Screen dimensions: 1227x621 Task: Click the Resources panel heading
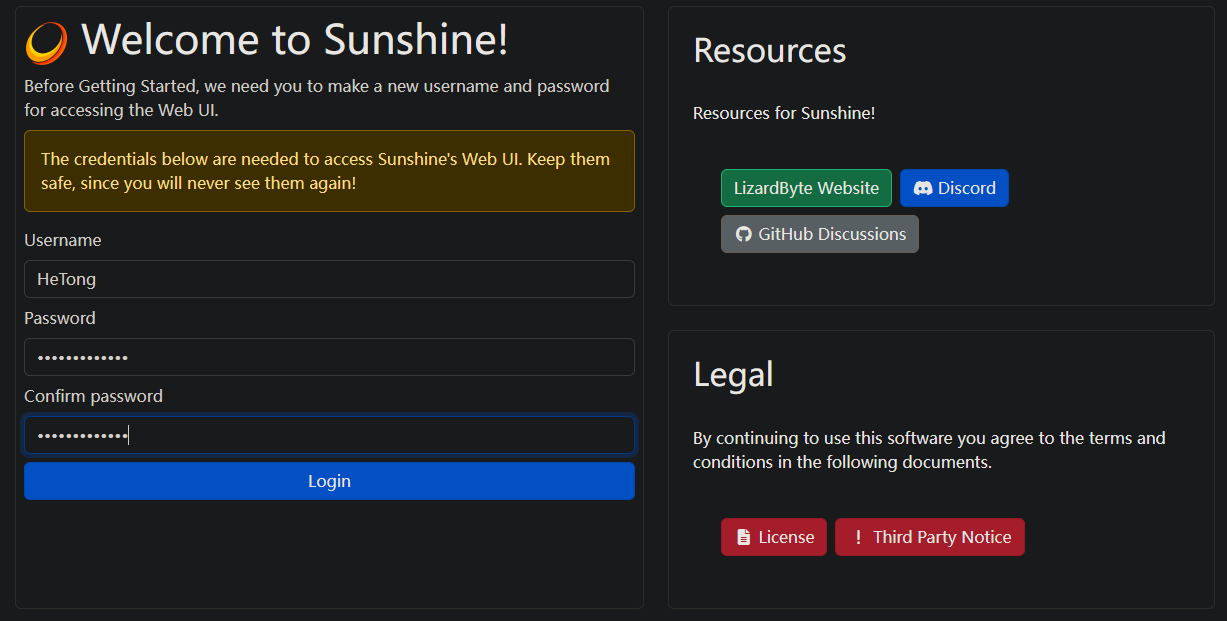click(x=769, y=50)
